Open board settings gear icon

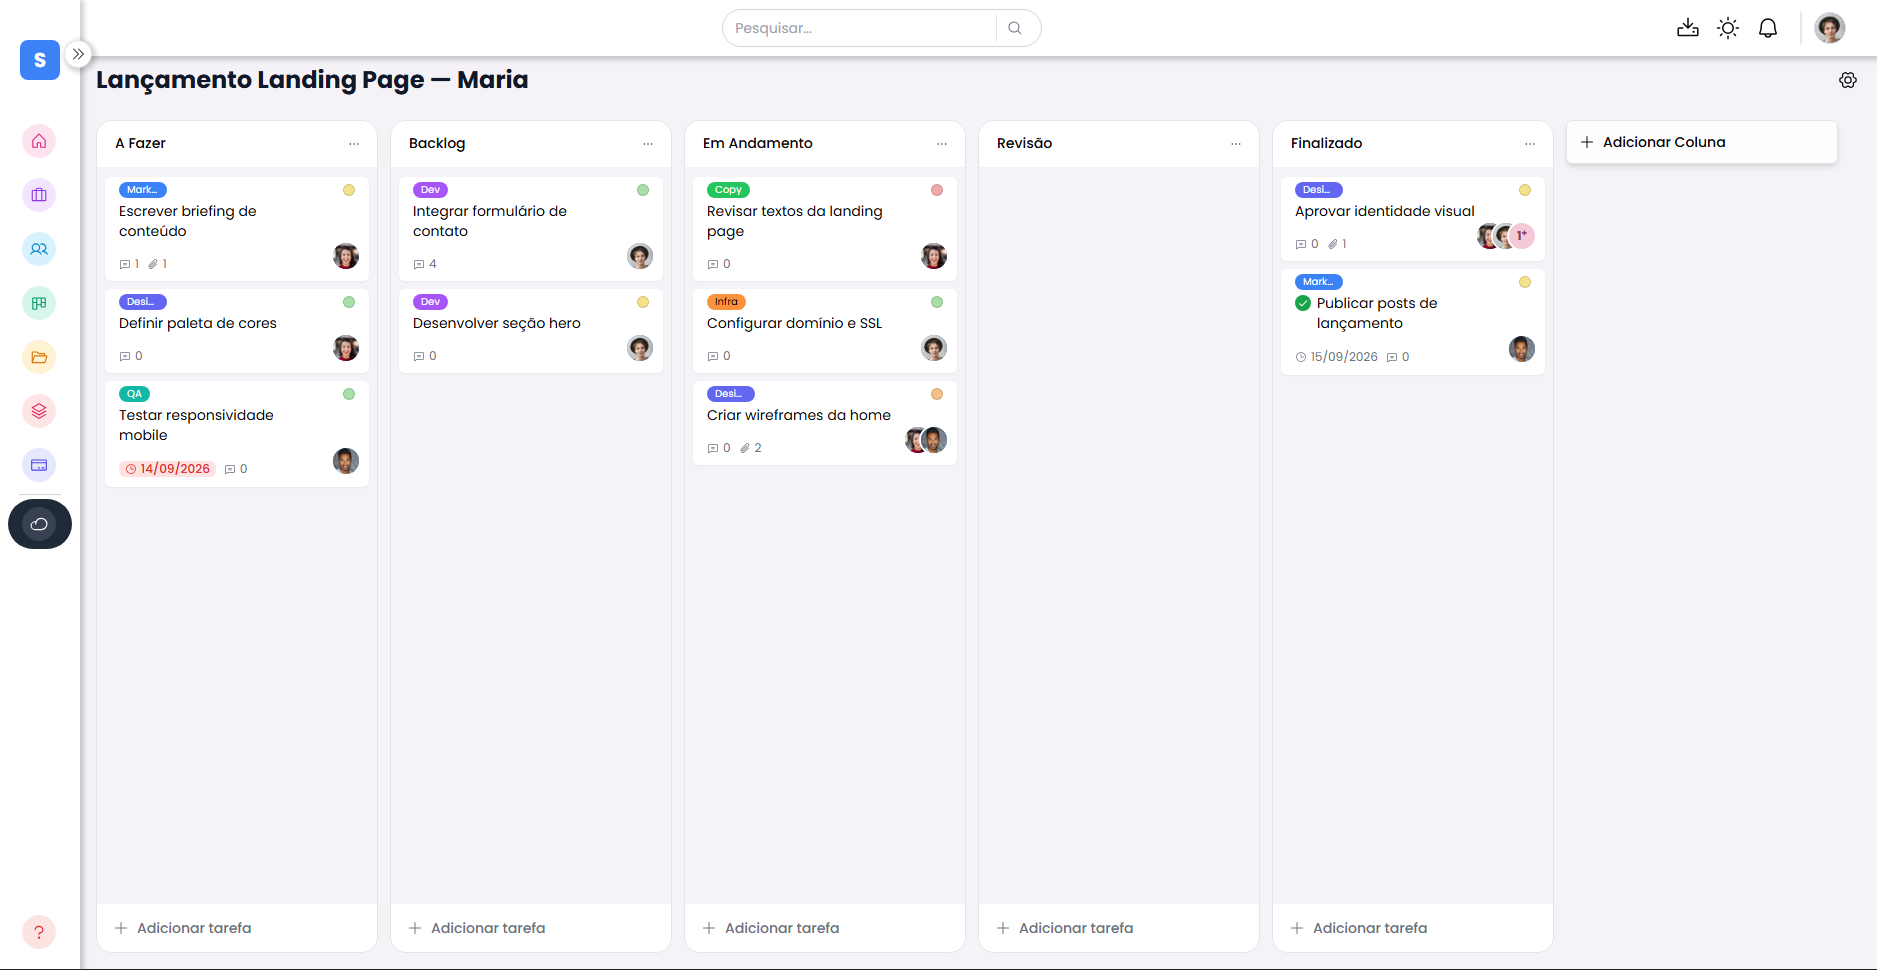(x=1848, y=80)
